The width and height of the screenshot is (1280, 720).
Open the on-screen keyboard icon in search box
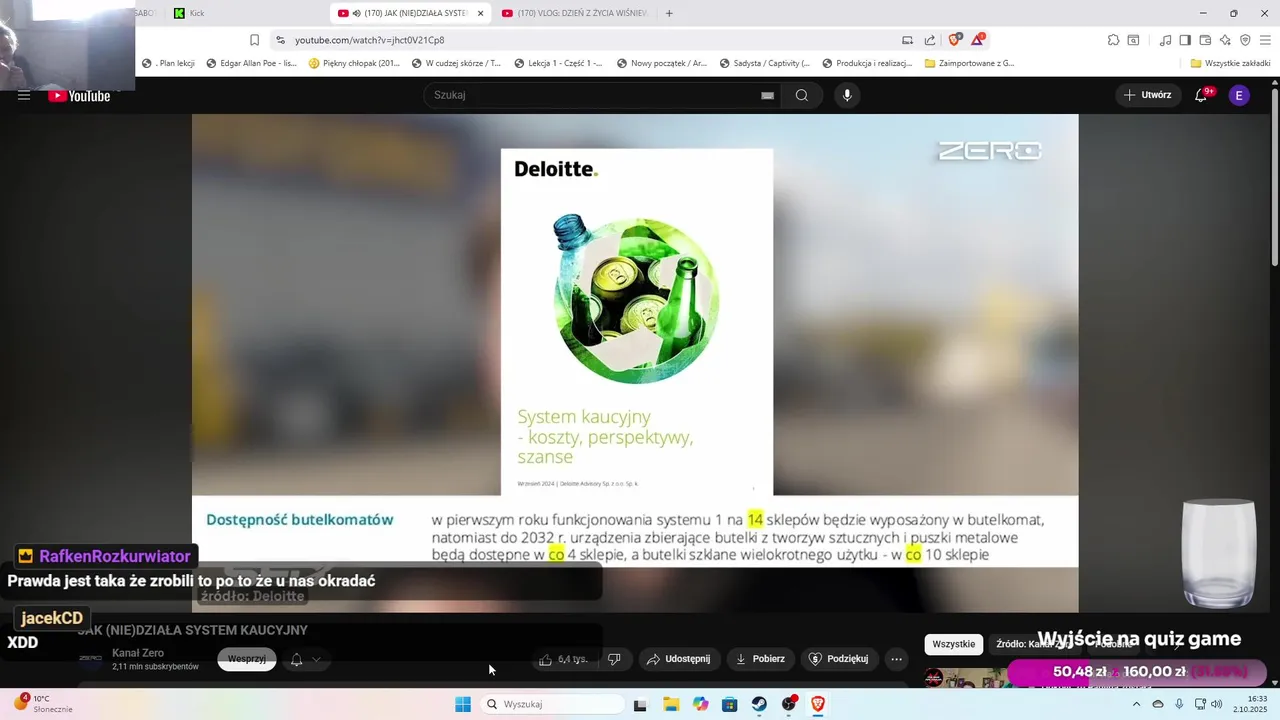coord(767,95)
